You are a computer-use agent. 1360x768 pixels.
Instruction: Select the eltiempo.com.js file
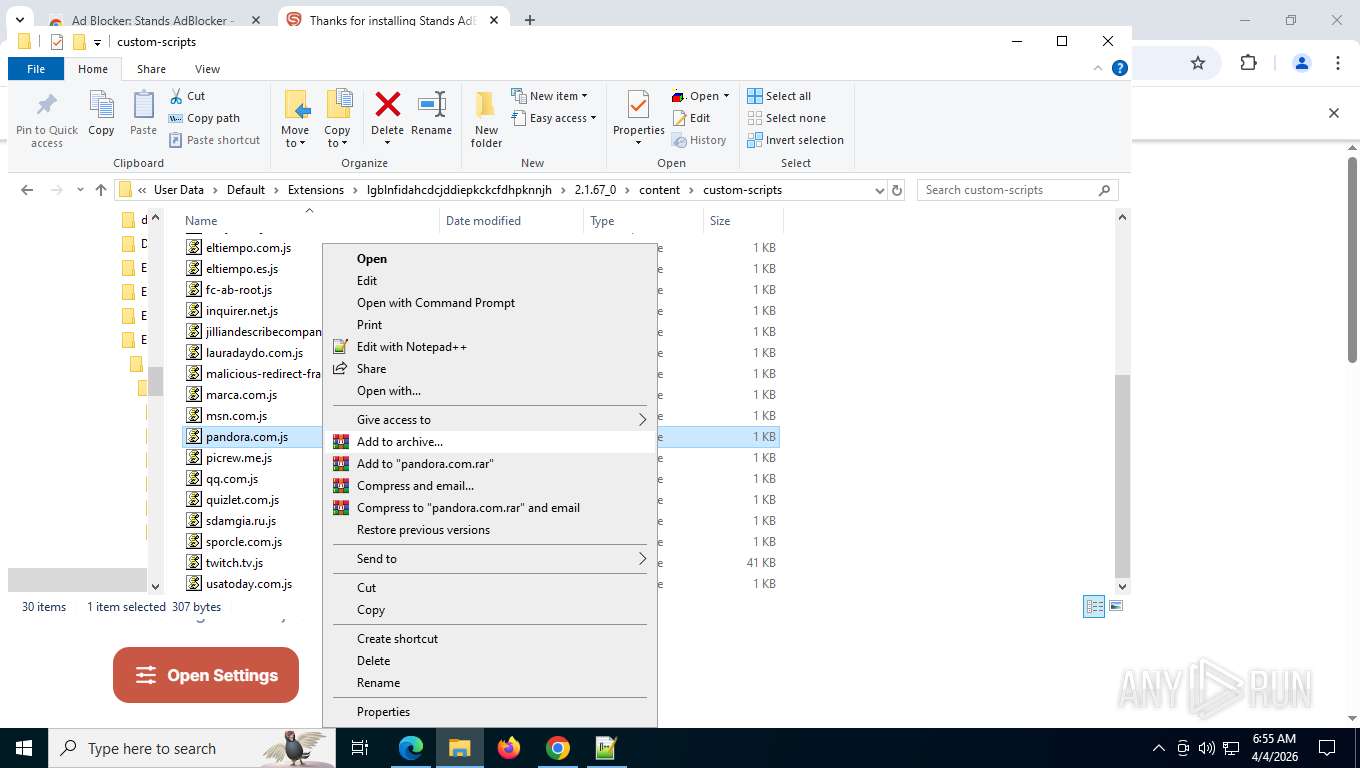[x=248, y=248]
